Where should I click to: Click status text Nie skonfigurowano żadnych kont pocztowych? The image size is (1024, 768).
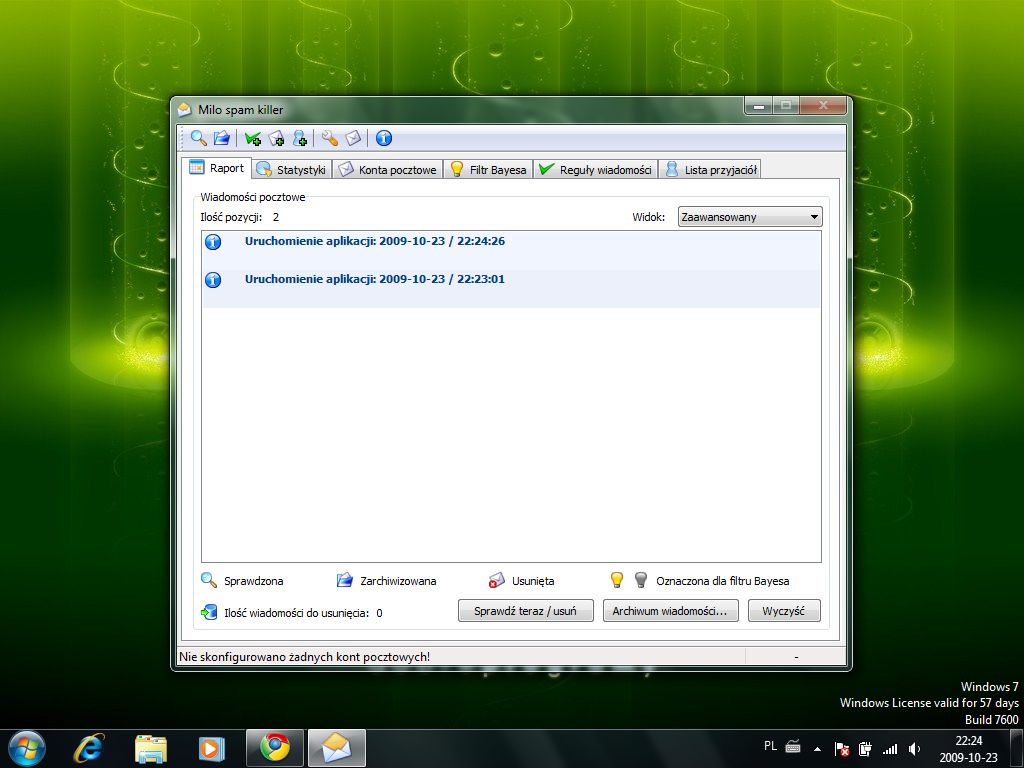click(304, 656)
